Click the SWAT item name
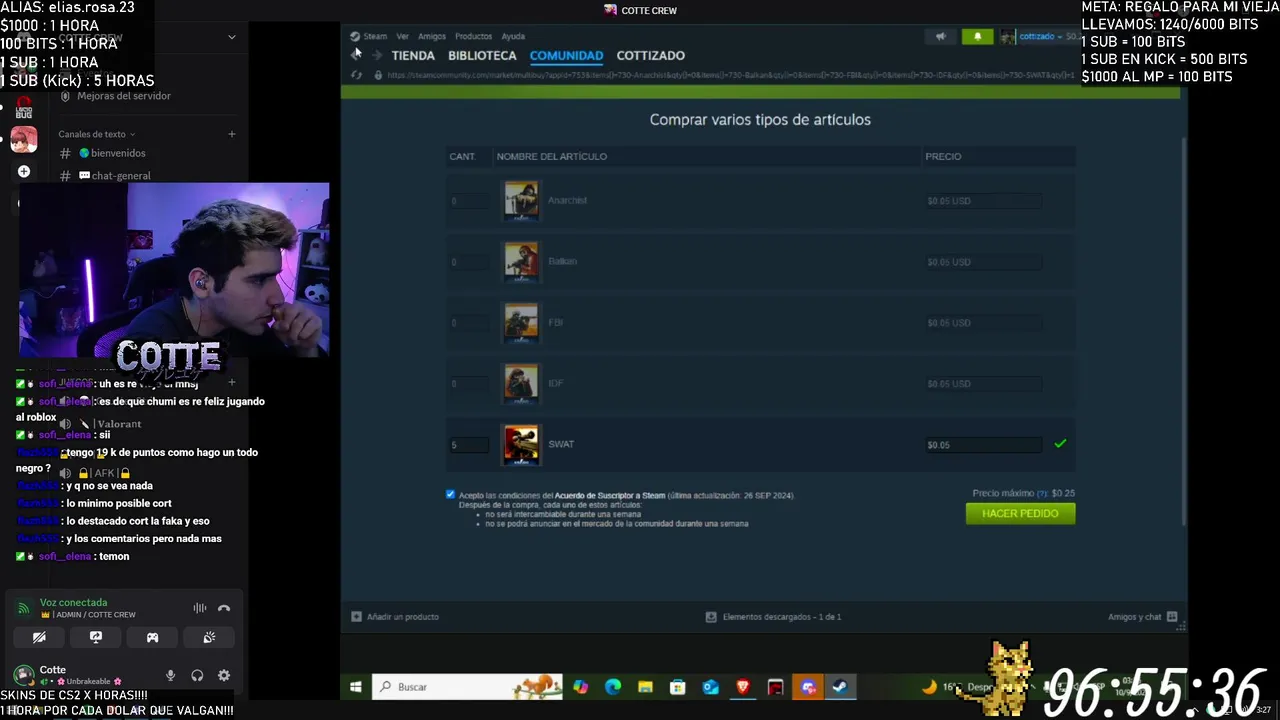This screenshot has width=1280, height=720. coord(561,444)
